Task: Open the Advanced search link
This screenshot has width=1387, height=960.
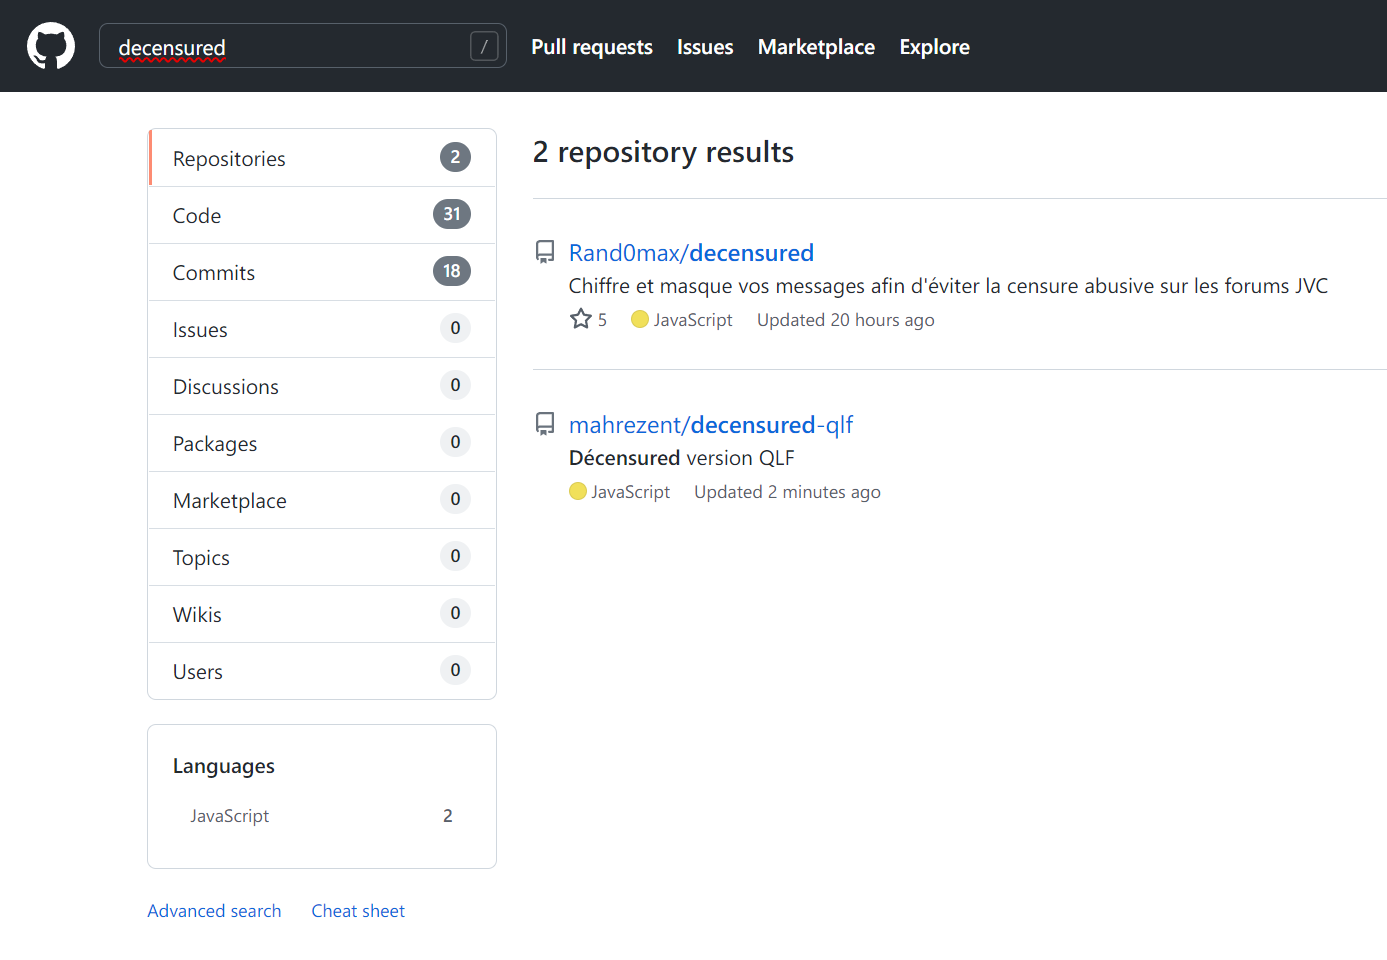Action: [x=214, y=911]
